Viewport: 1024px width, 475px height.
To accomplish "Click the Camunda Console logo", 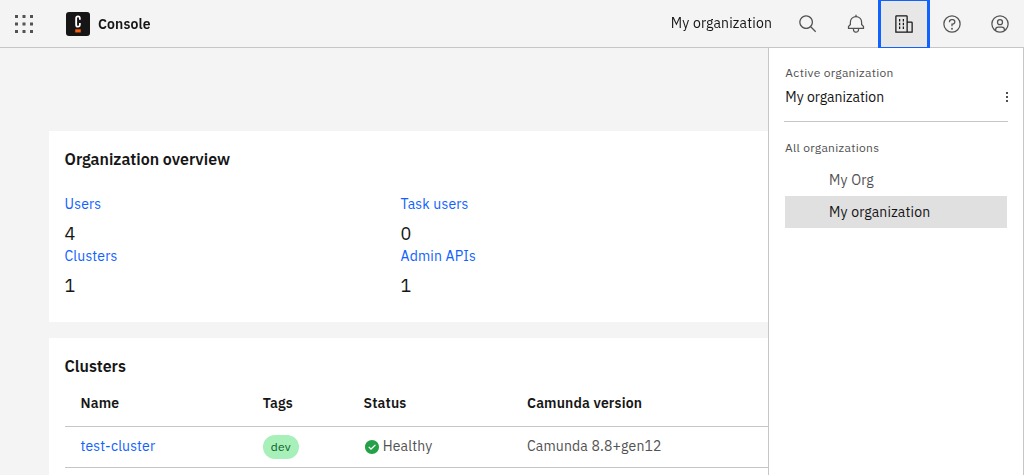I will coord(78,24).
